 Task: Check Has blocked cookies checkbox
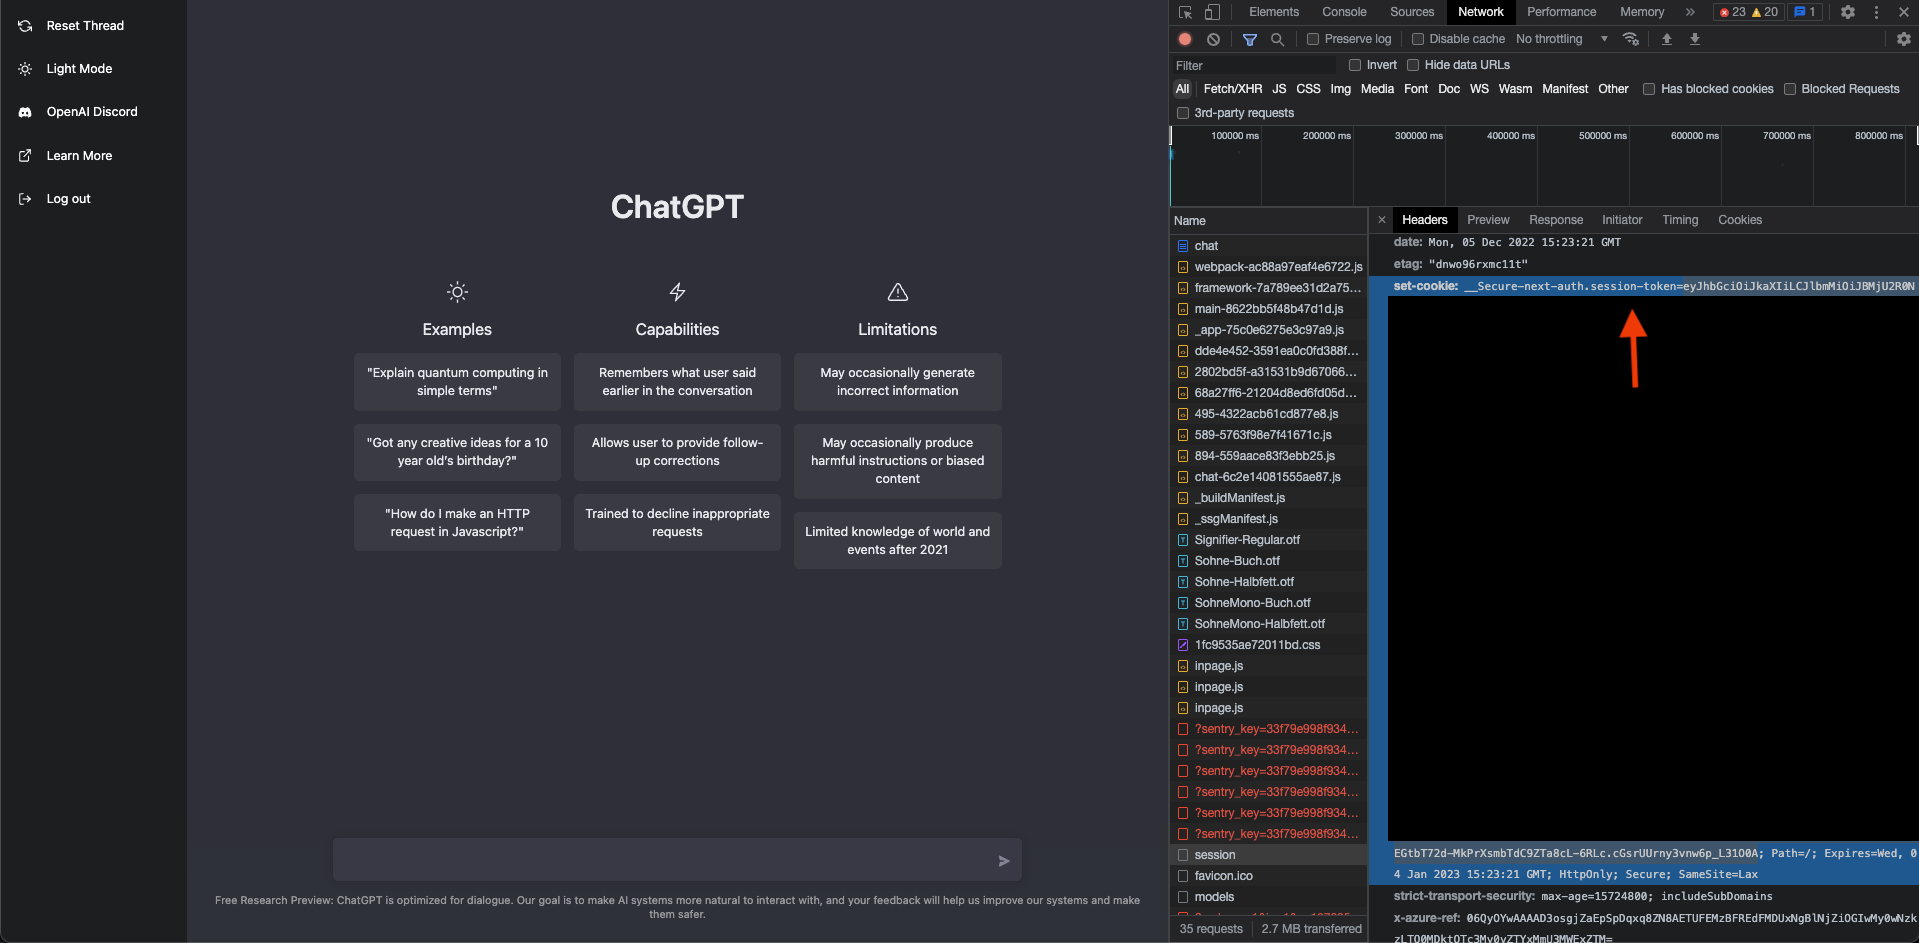(x=1649, y=89)
